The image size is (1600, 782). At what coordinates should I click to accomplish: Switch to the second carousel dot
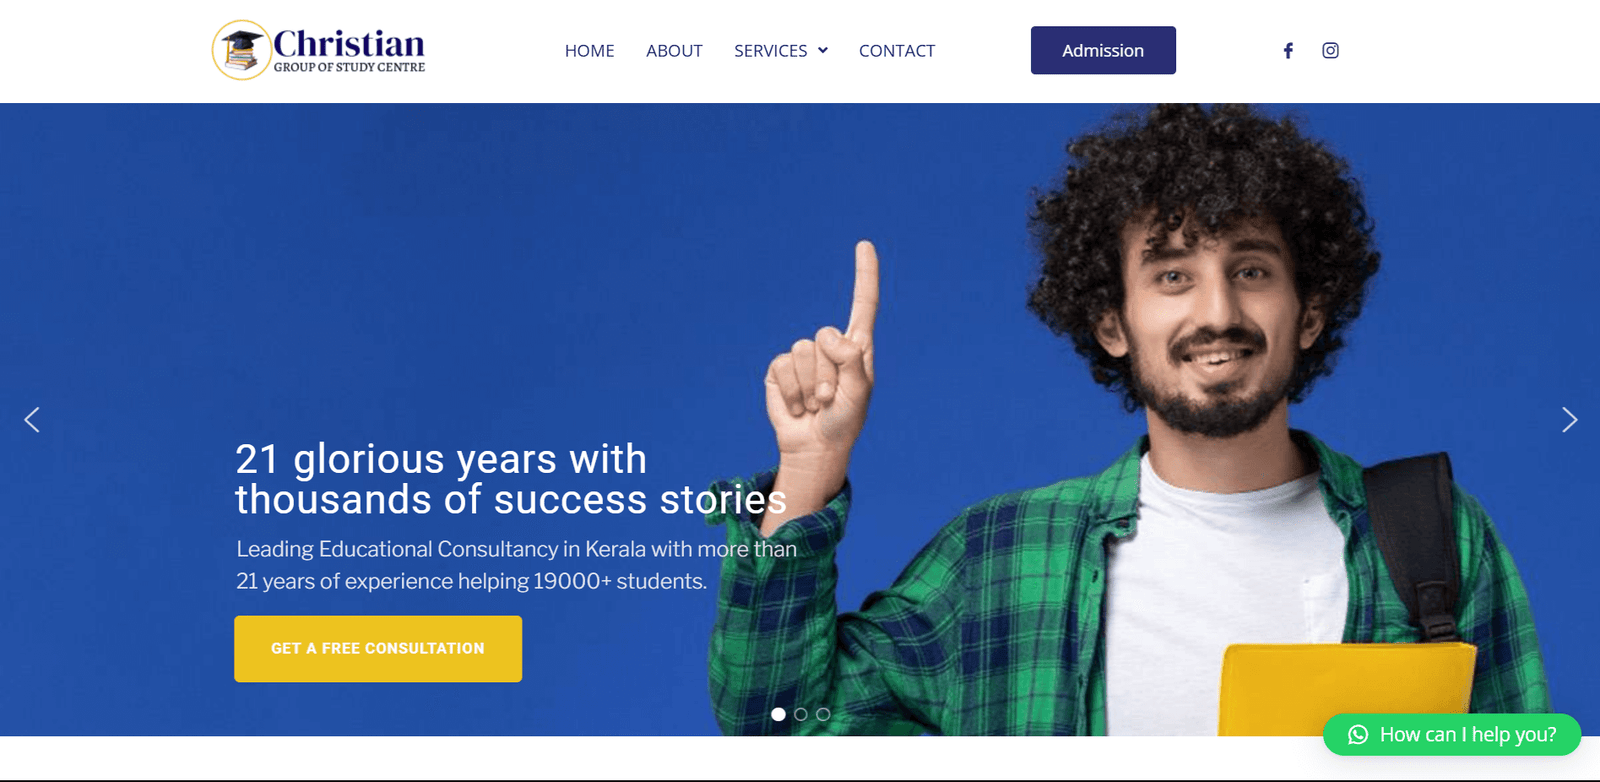point(800,714)
